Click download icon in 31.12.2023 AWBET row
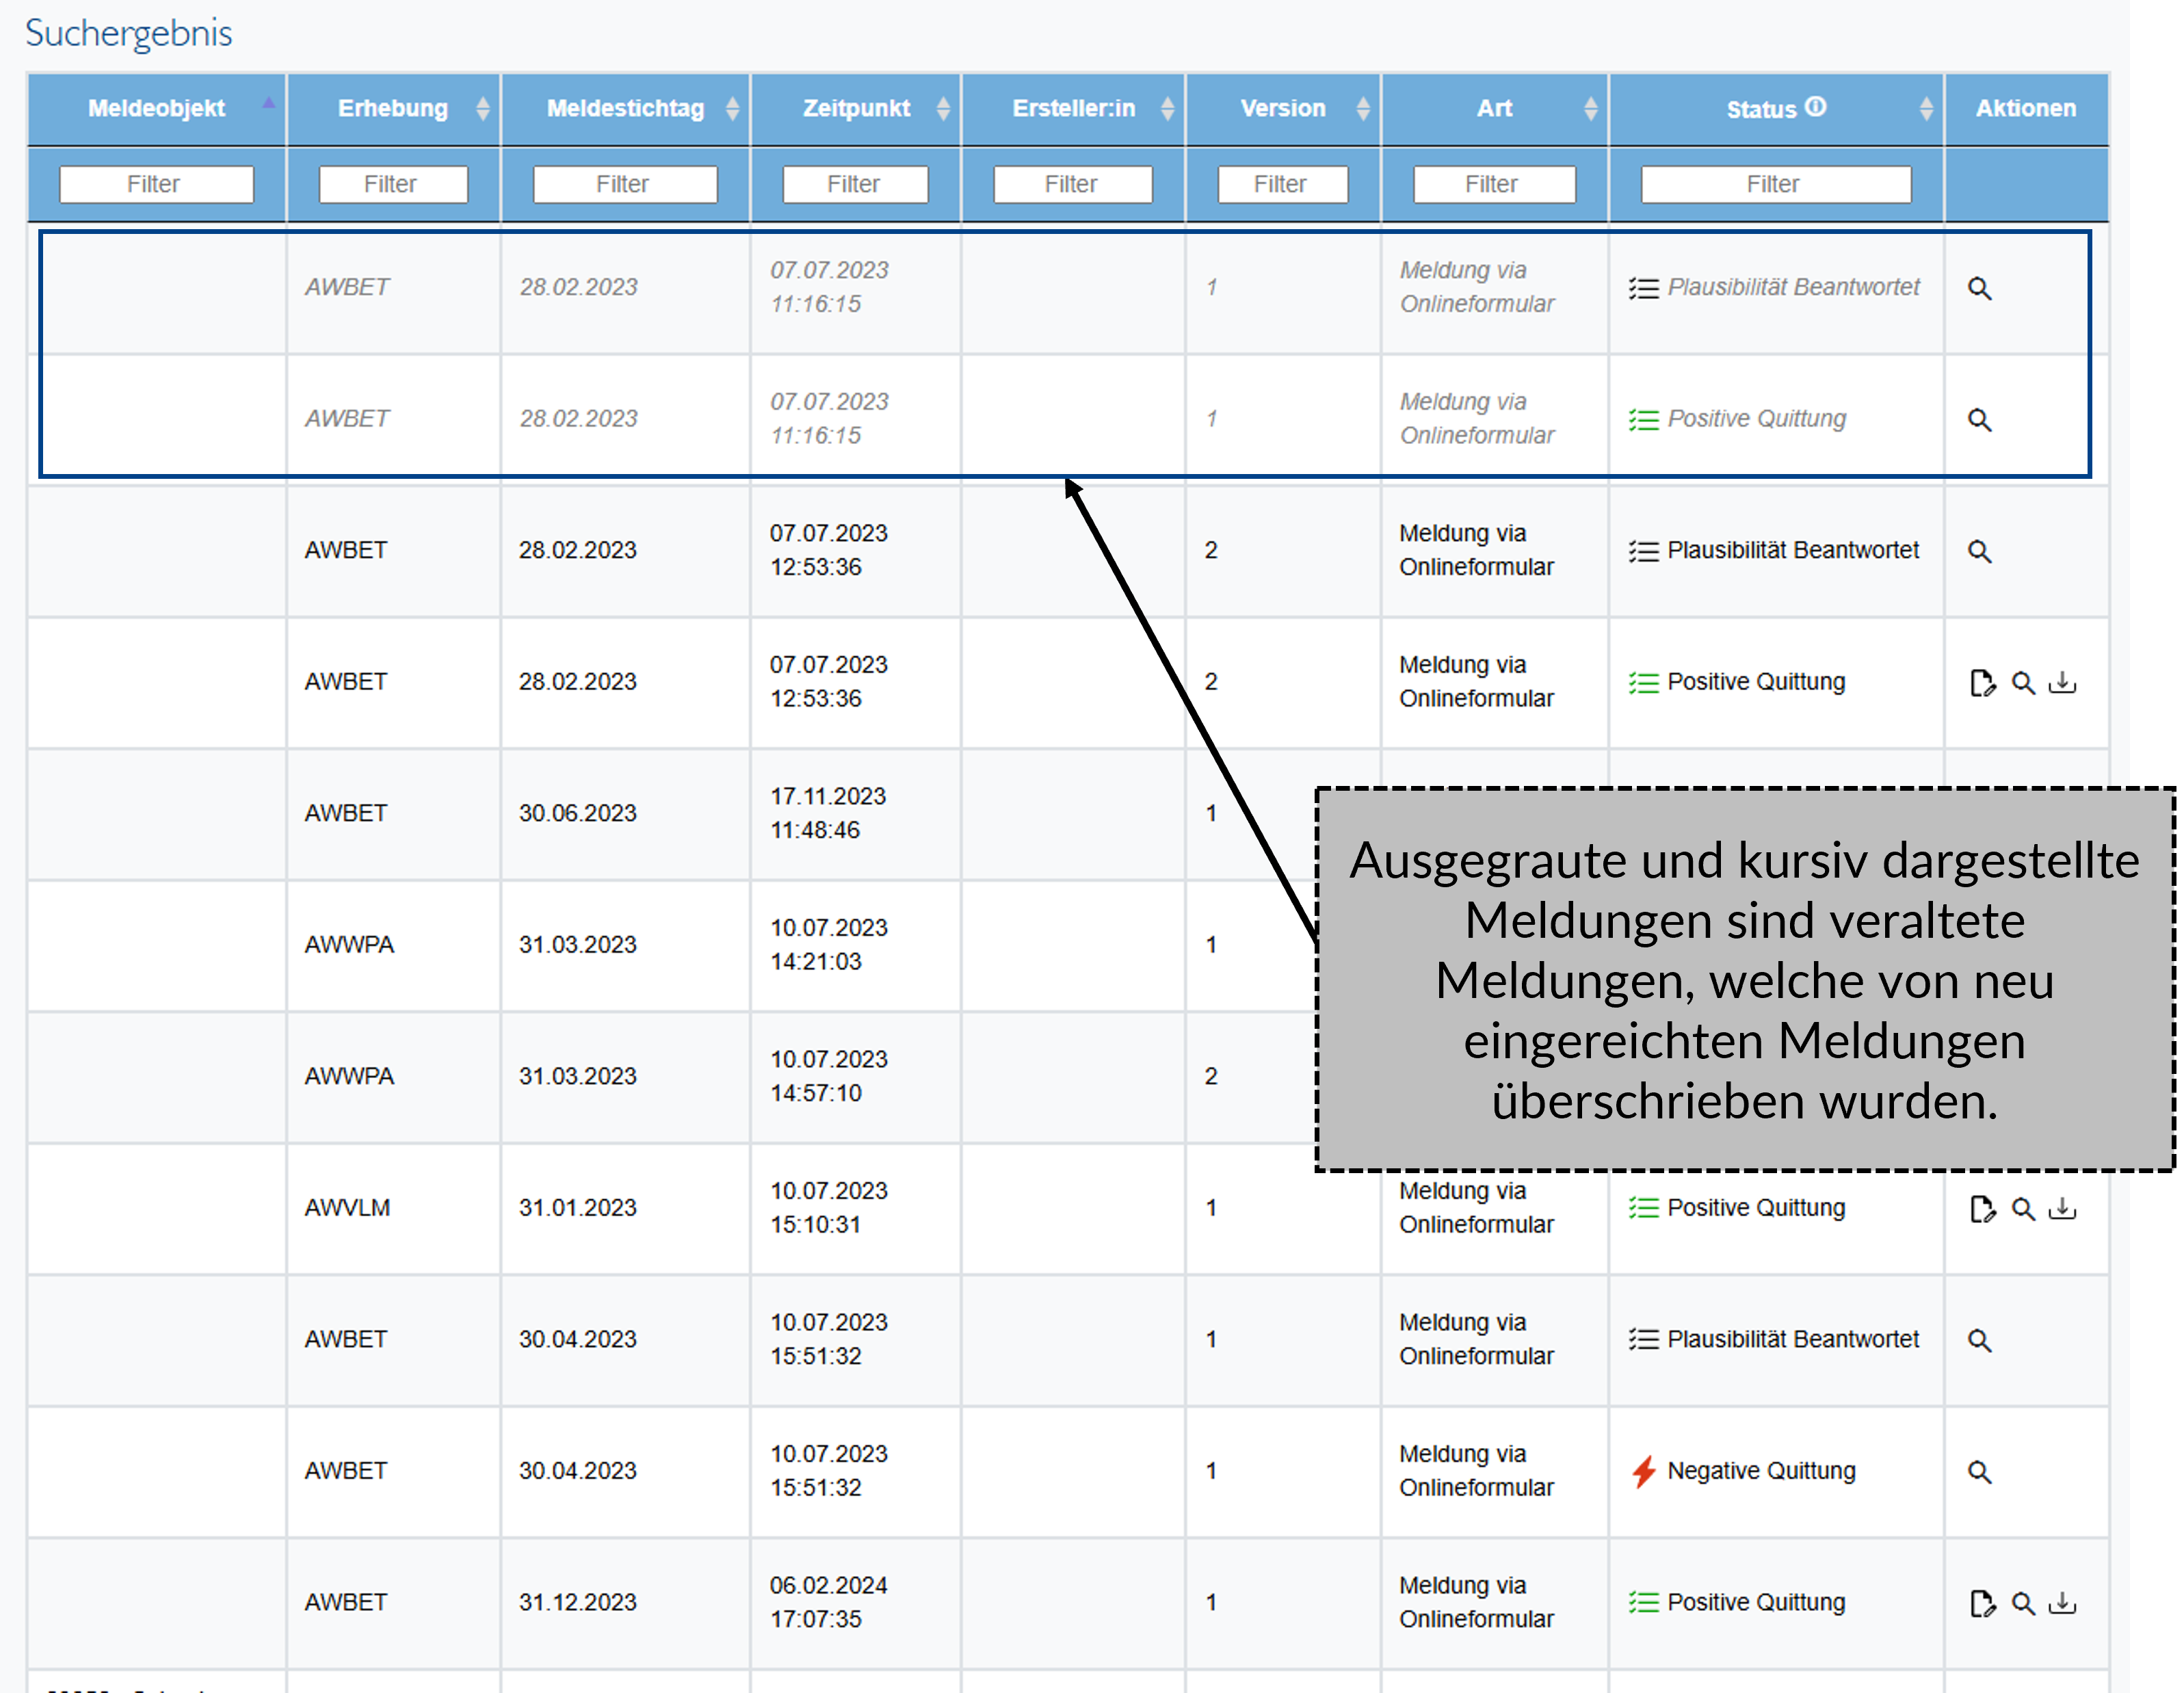 2062,1603
